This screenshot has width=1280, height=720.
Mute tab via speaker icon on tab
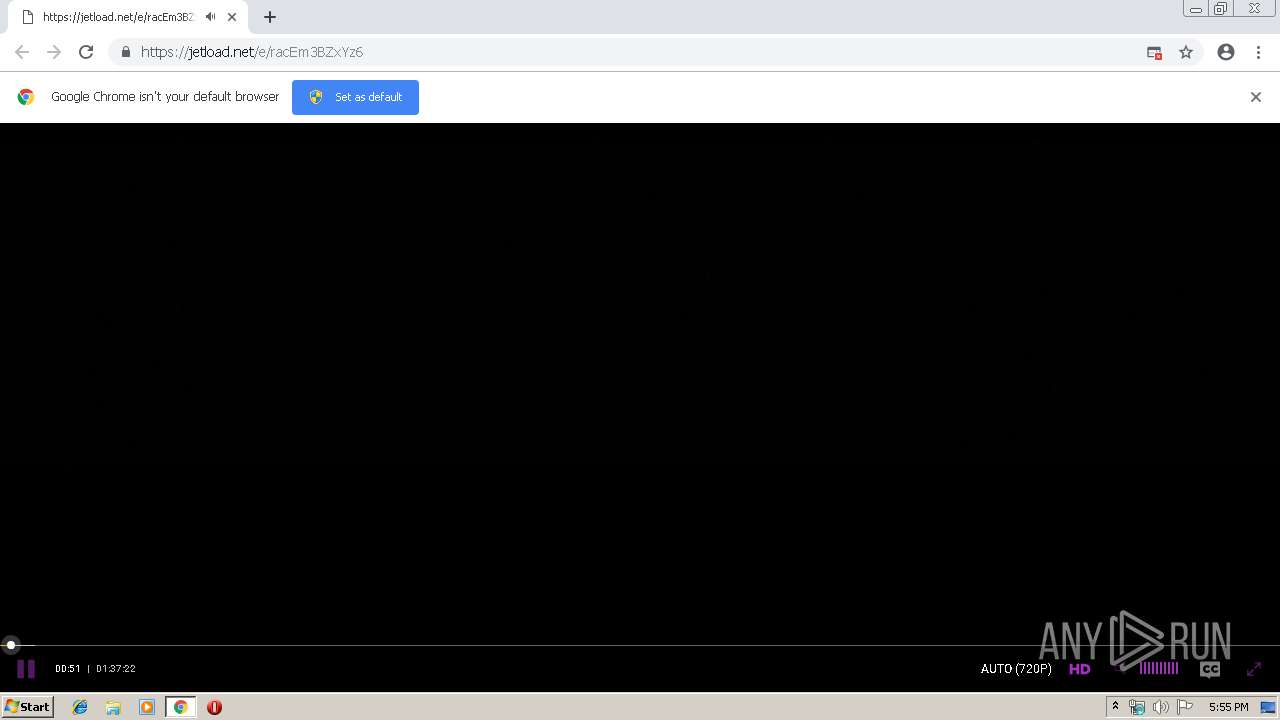[210, 17]
